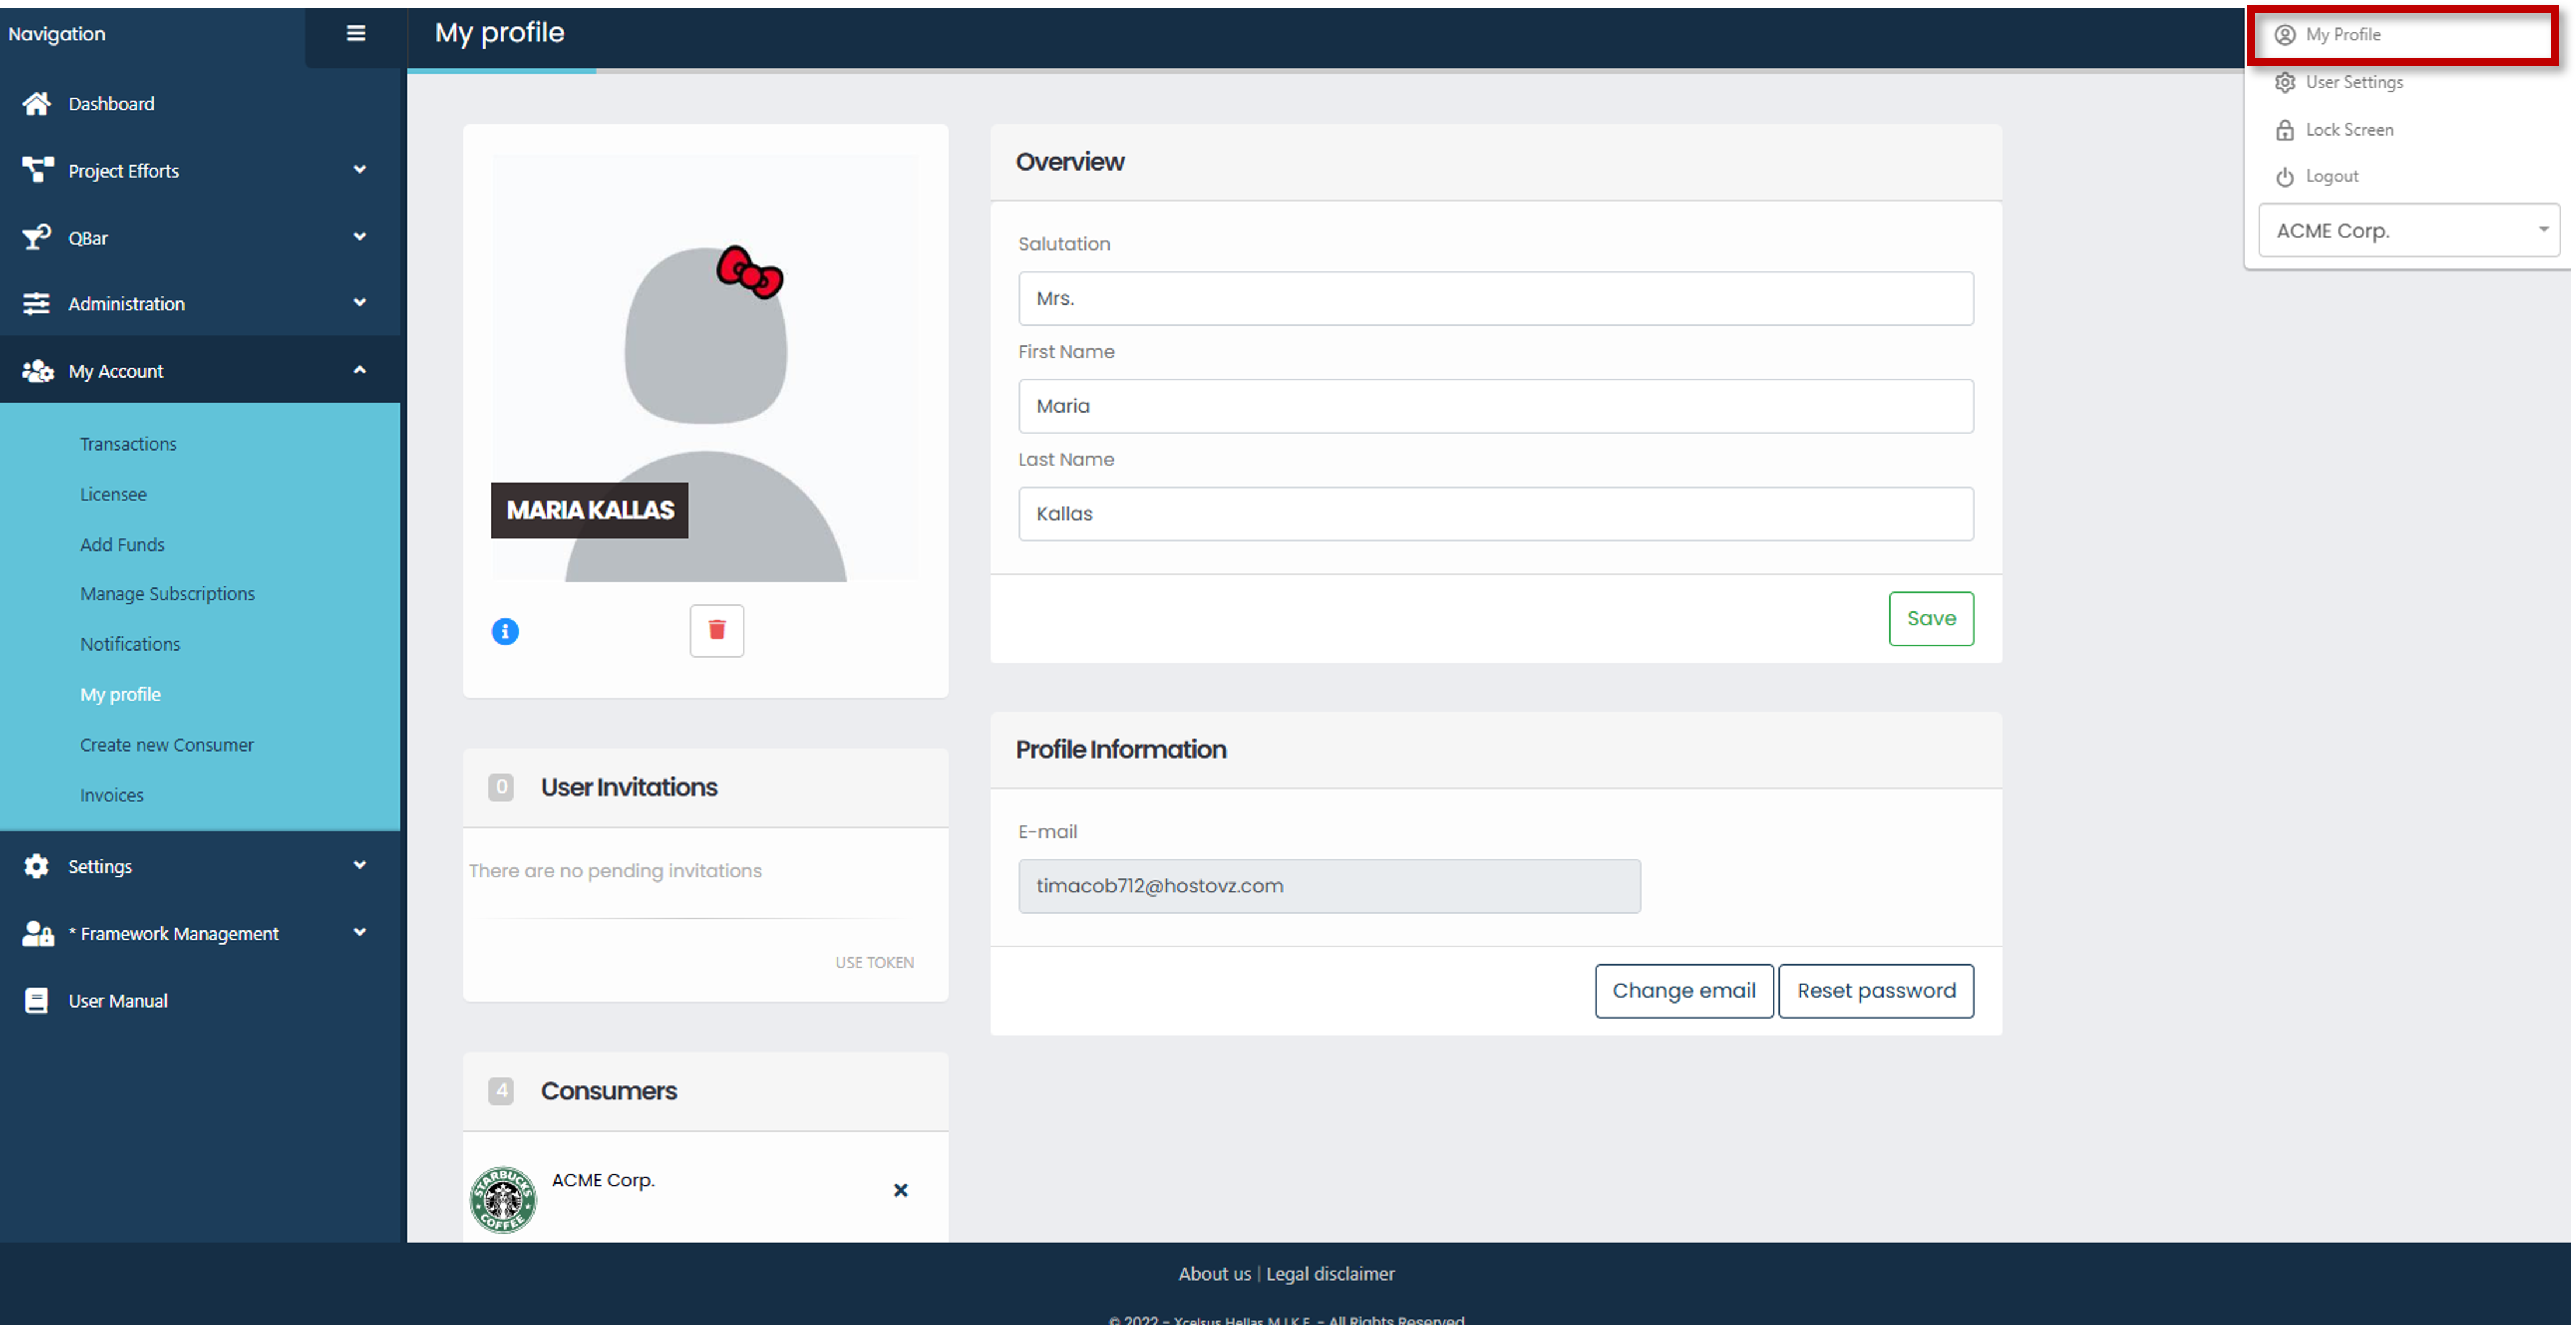The height and width of the screenshot is (1325, 2576).
Task: Open the User Manual book icon
Action: click(36, 1000)
